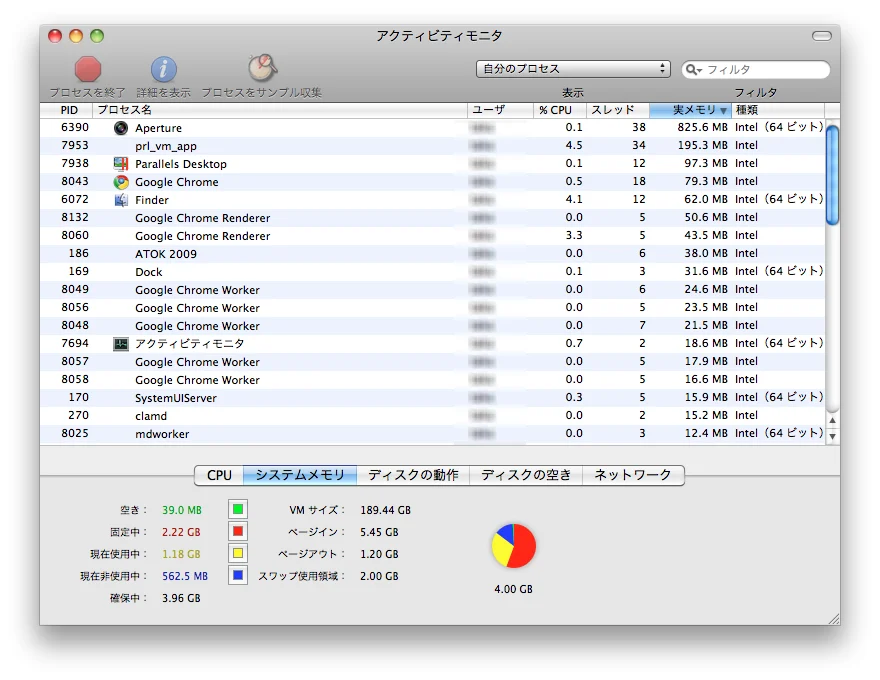The width and height of the screenshot is (880, 680).
Task: Sort processes by PID column header
Action: (x=66, y=110)
